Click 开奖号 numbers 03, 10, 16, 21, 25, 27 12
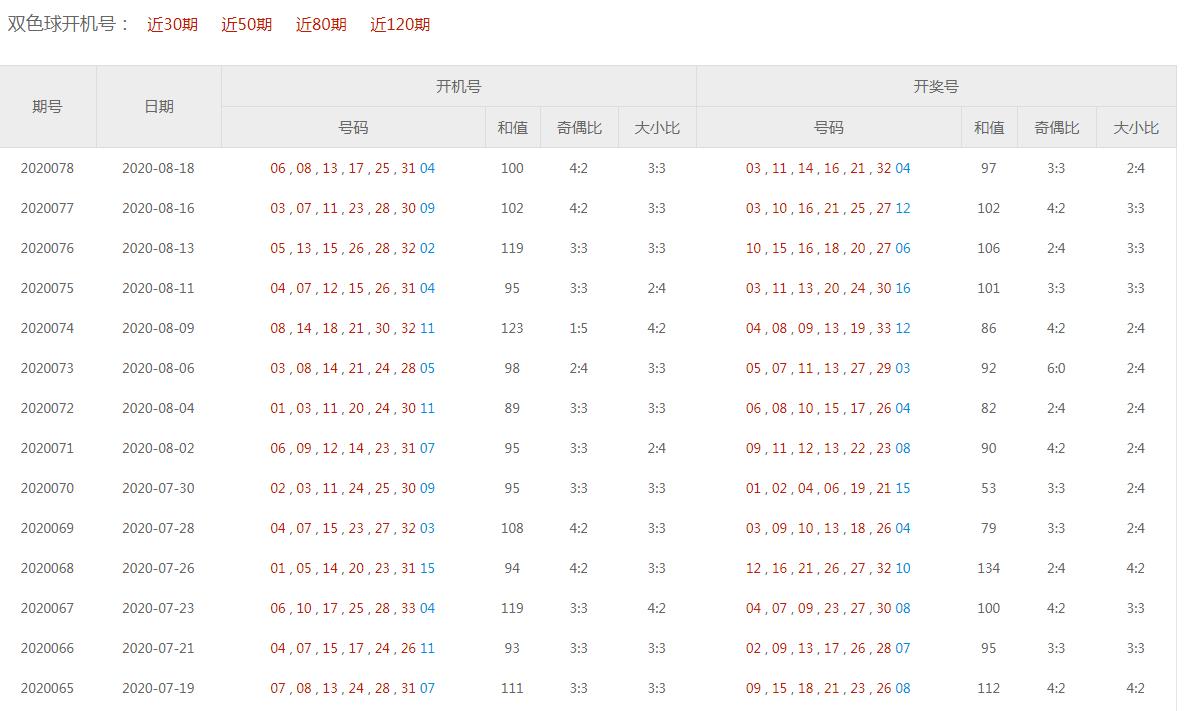The image size is (1184, 711). click(828, 208)
